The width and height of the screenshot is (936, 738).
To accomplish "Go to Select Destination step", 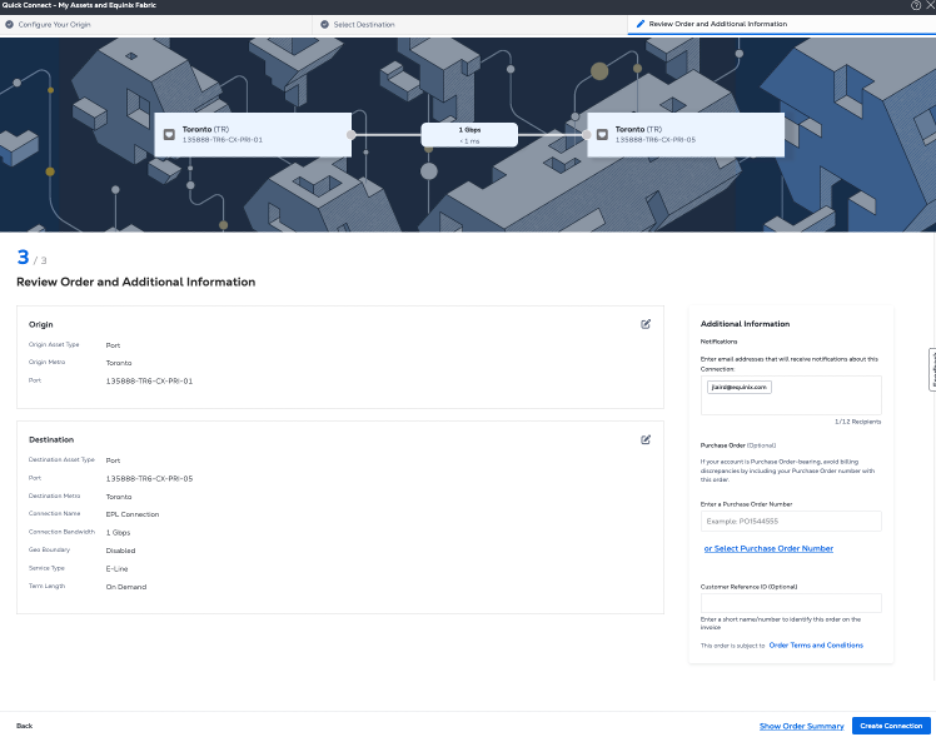I will [x=364, y=24].
